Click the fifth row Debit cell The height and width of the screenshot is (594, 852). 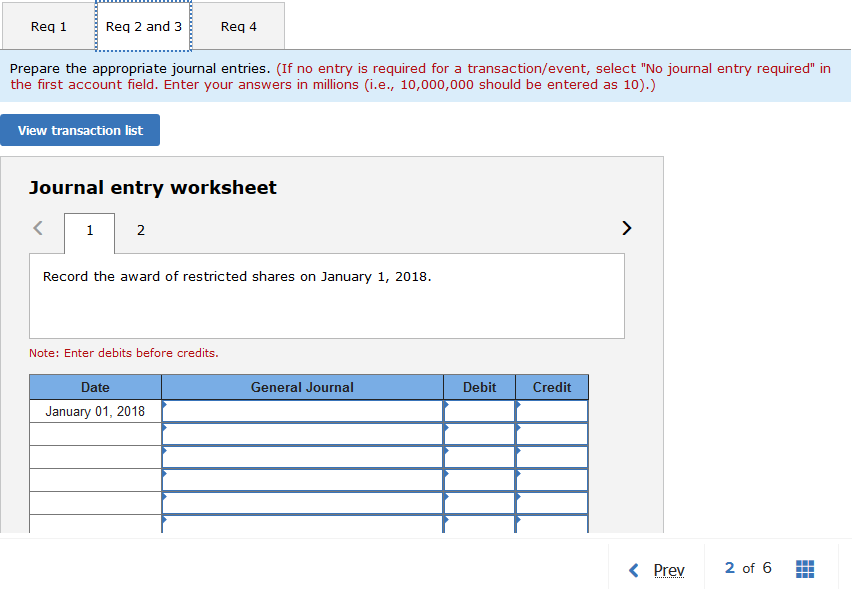coord(479,503)
